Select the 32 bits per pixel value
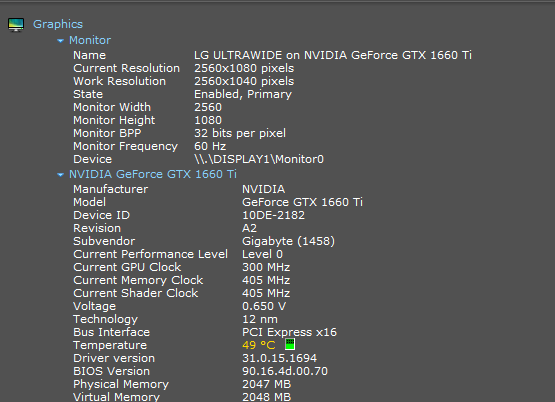Screen dimensions: 555x402 pos(240,133)
